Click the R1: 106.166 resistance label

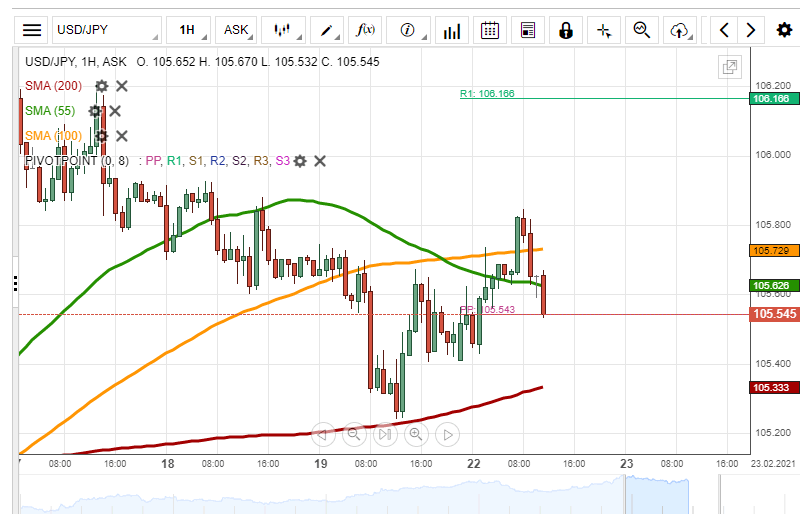tap(487, 94)
